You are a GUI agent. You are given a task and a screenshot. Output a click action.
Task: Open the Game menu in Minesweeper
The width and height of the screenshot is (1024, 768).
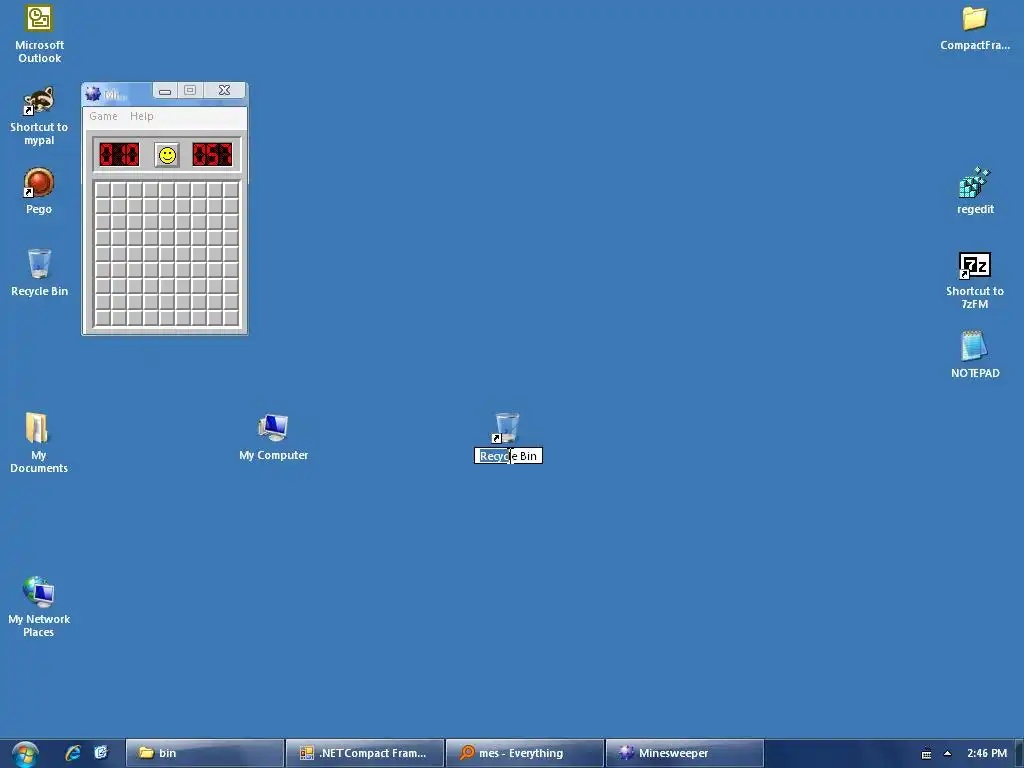tap(103, 116)
